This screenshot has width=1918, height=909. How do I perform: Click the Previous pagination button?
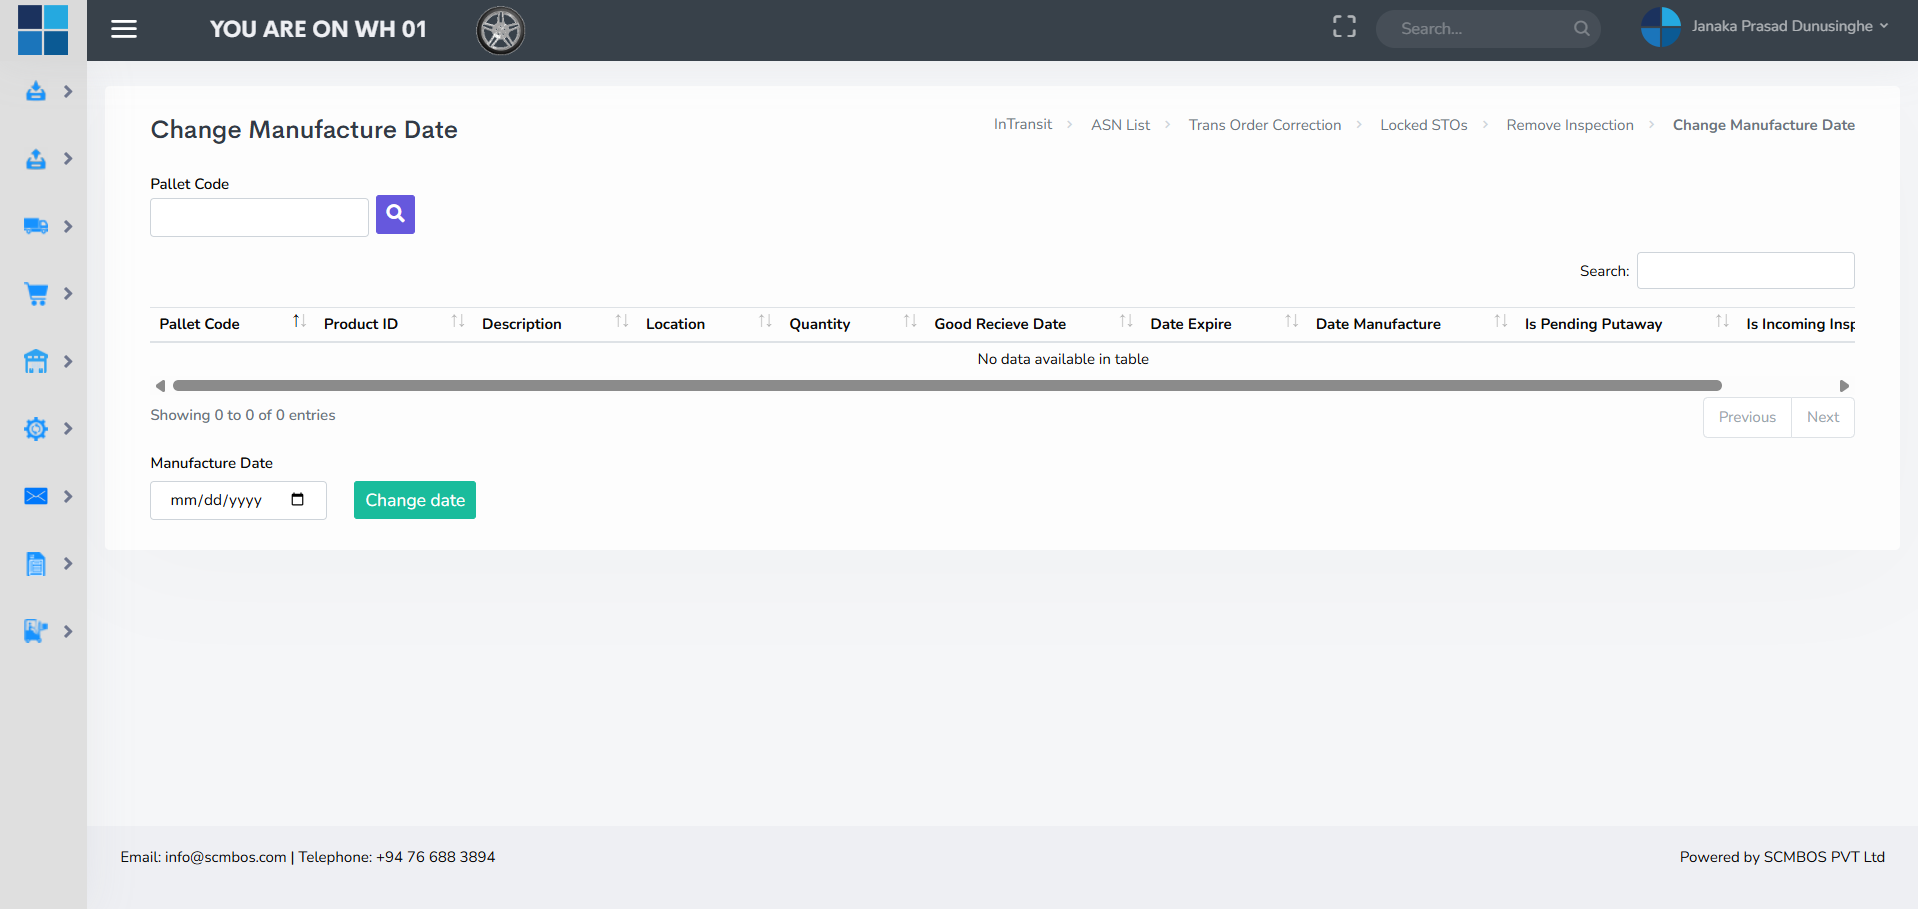1747,417
